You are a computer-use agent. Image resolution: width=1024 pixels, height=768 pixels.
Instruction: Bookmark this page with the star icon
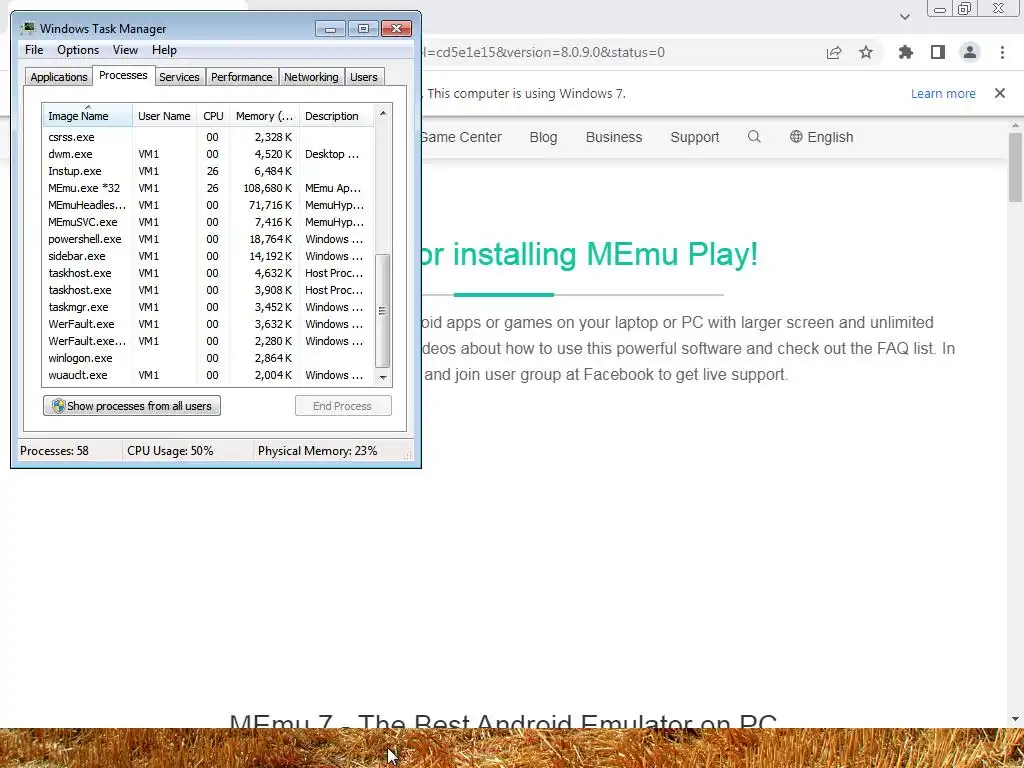[865, 52]
